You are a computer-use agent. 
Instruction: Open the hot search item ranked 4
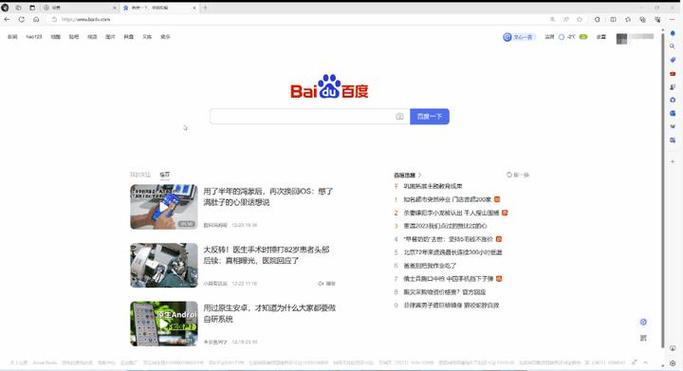pos(448,239)
